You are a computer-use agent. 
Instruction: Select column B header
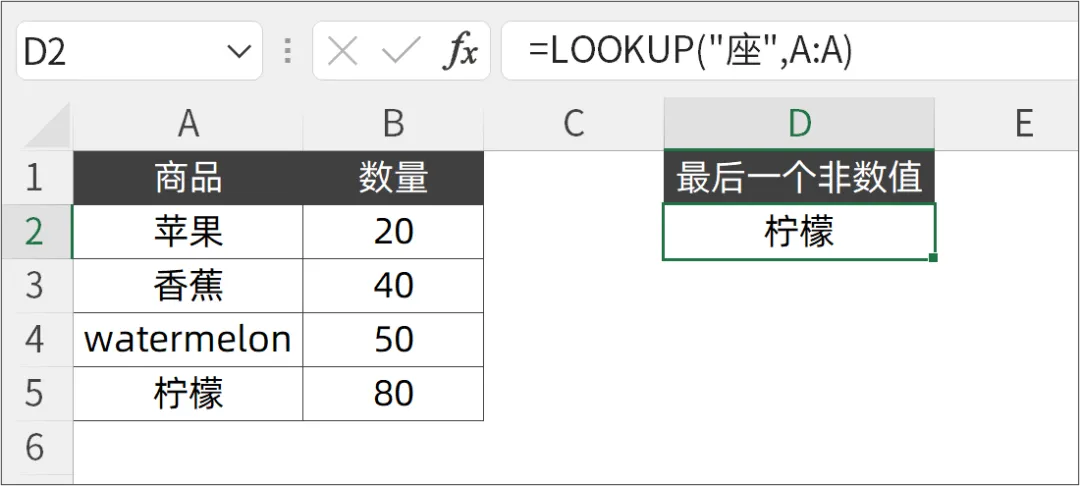tap(393, 124)
